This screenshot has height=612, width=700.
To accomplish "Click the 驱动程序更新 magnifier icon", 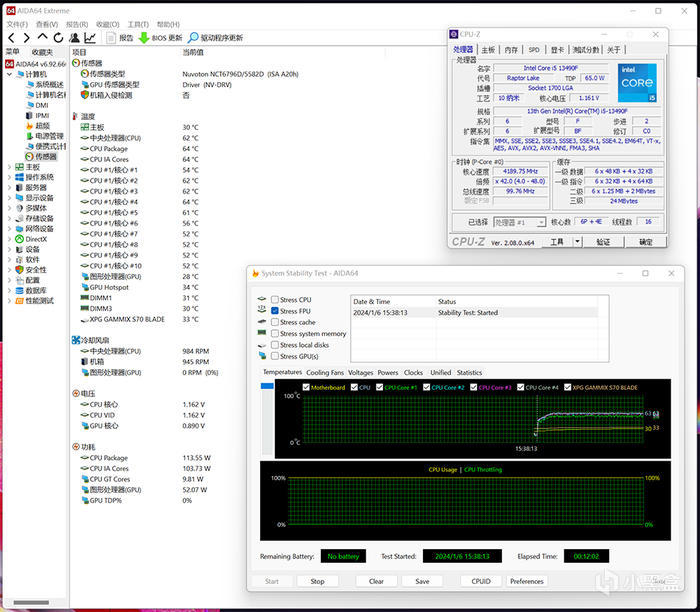I will coord(193,38).
